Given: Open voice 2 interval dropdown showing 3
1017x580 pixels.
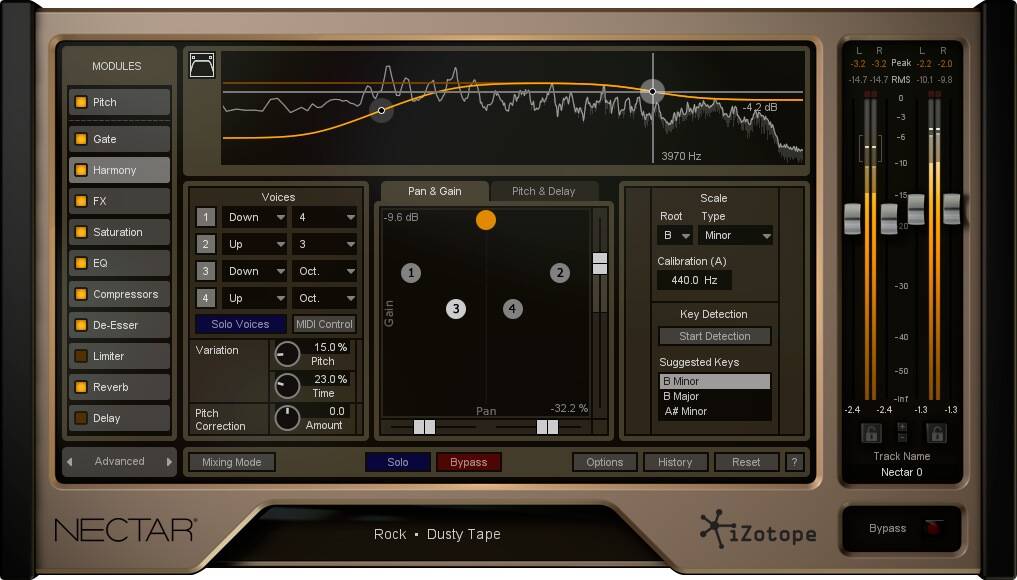Looking at the screenshot, I should (324, 244).
